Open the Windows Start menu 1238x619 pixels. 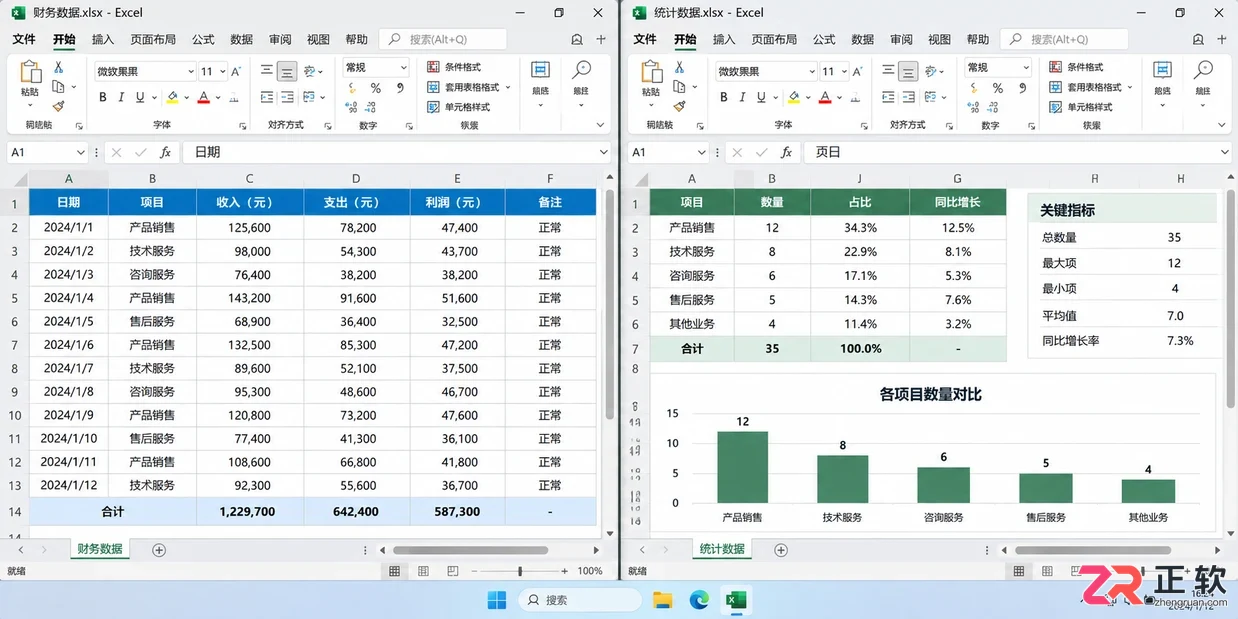tap(497, 600)
